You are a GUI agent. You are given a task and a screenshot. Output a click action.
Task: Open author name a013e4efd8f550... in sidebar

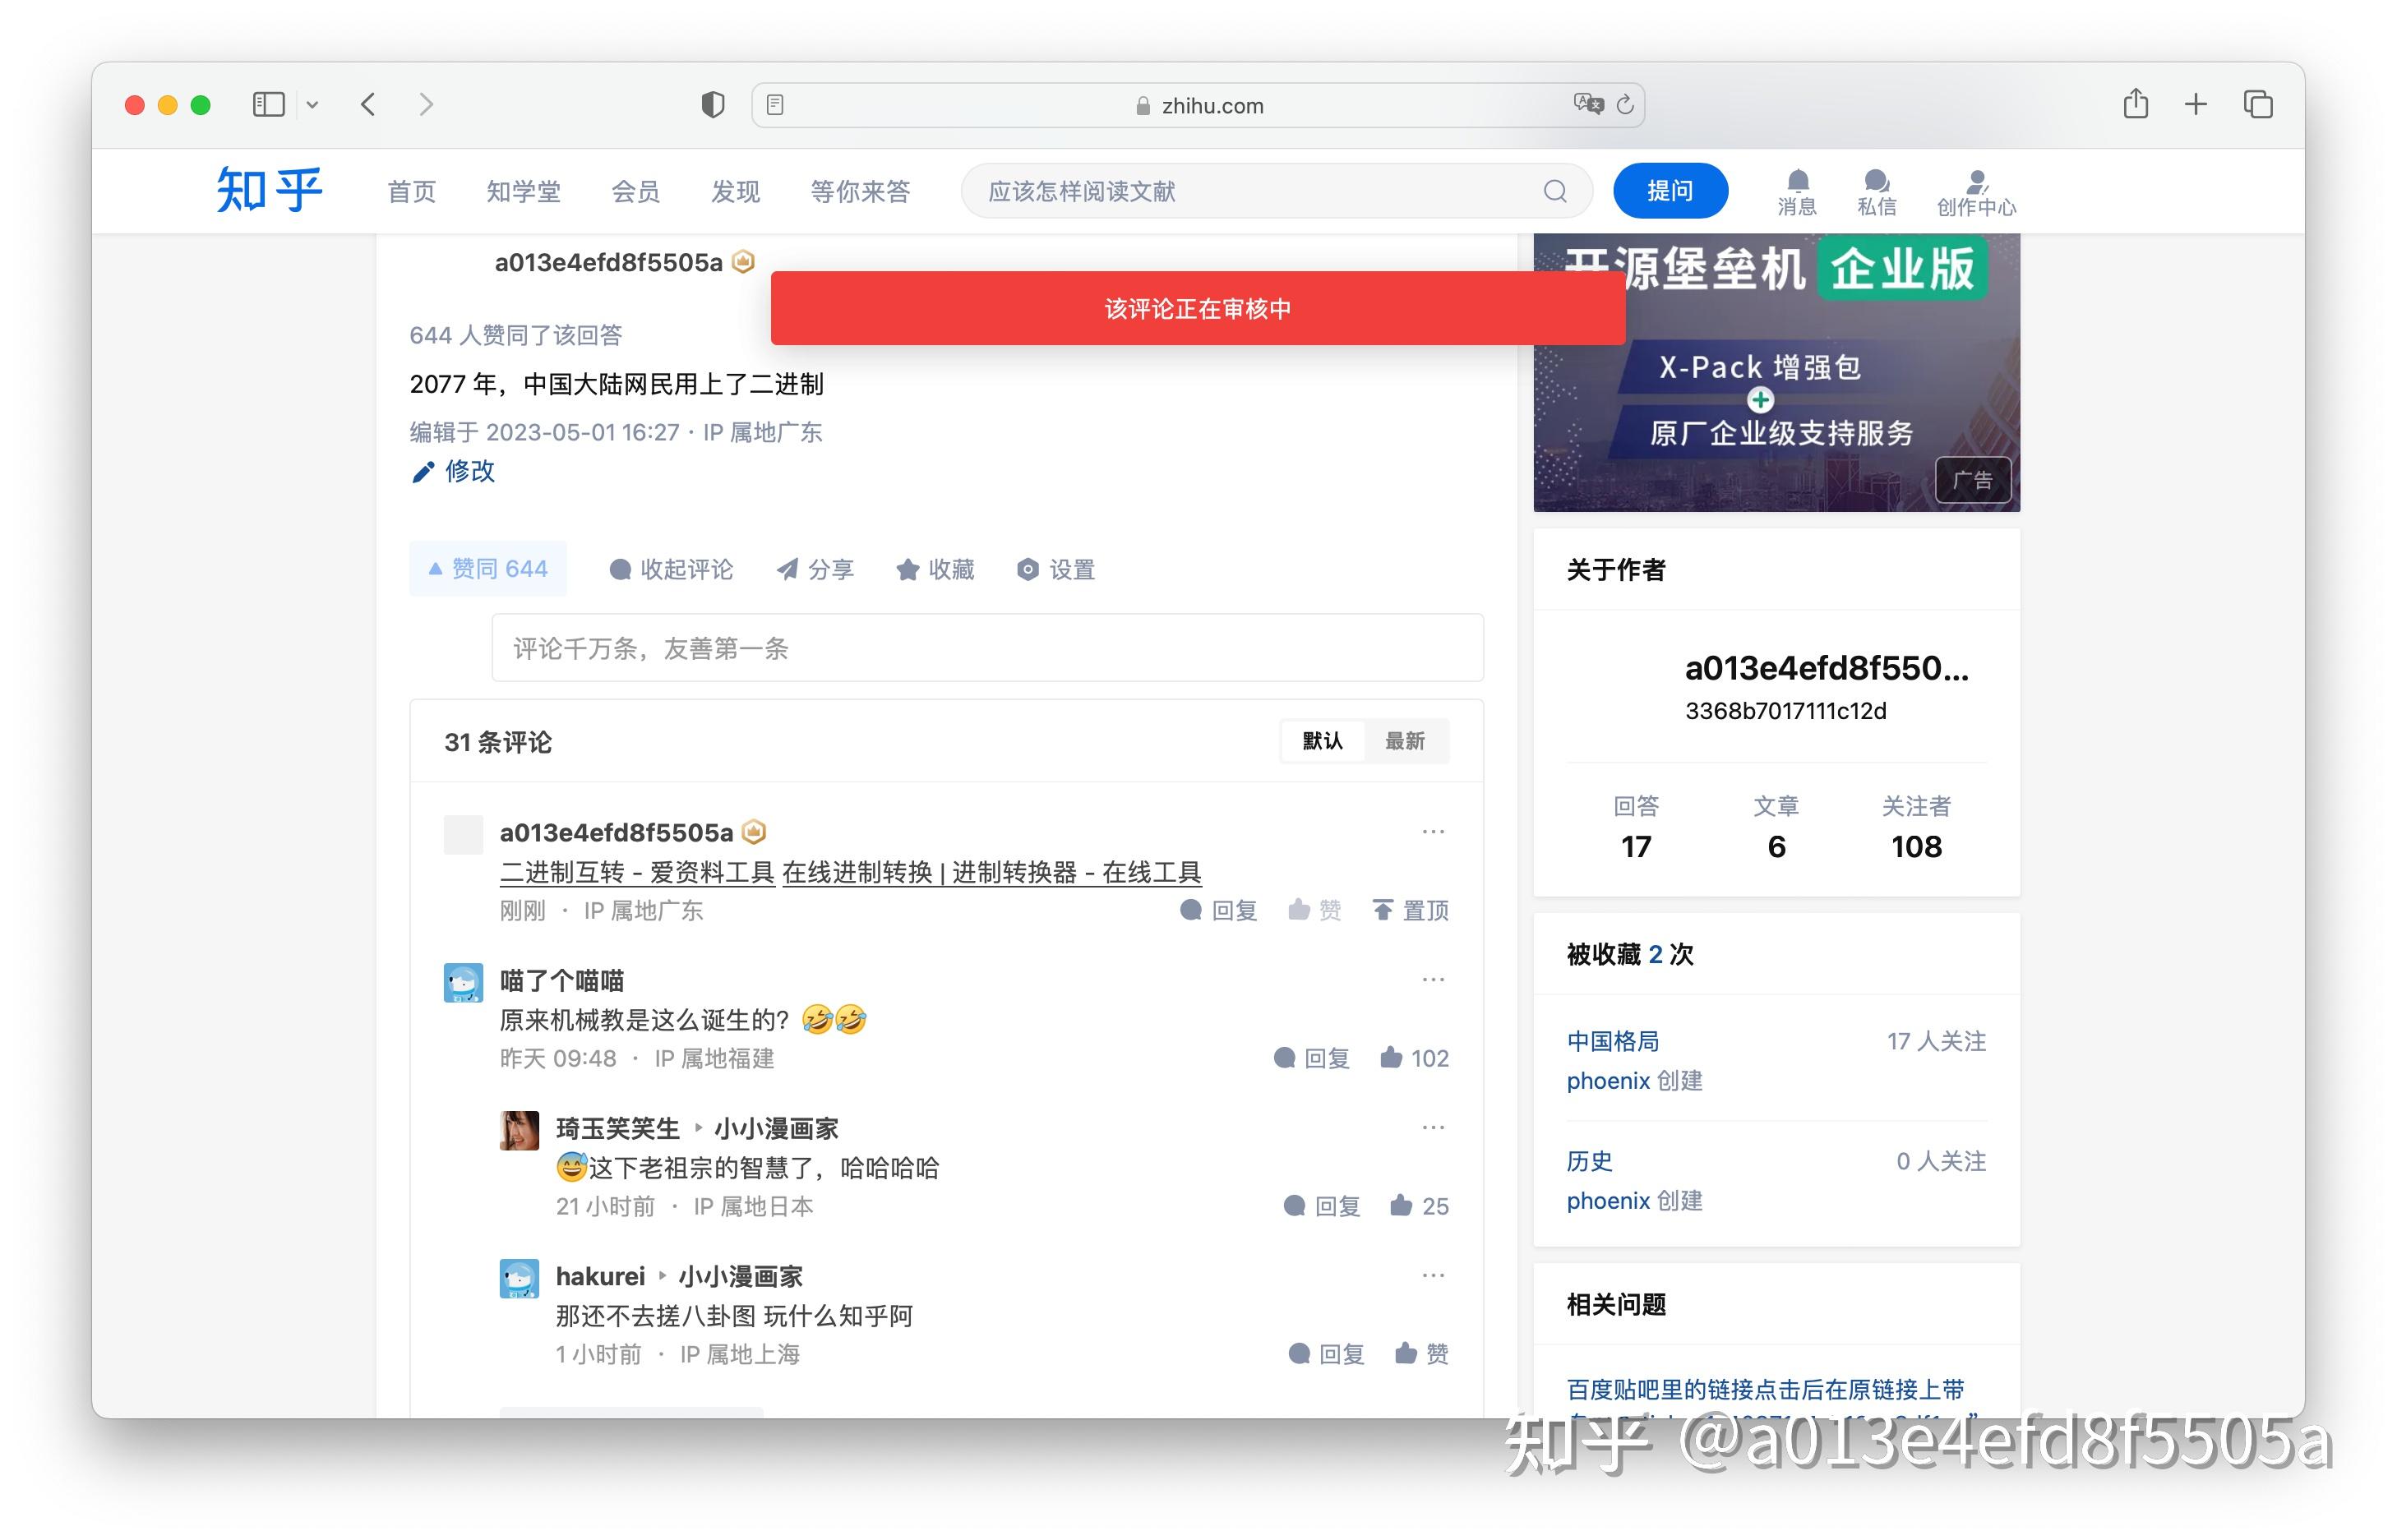1826,668
